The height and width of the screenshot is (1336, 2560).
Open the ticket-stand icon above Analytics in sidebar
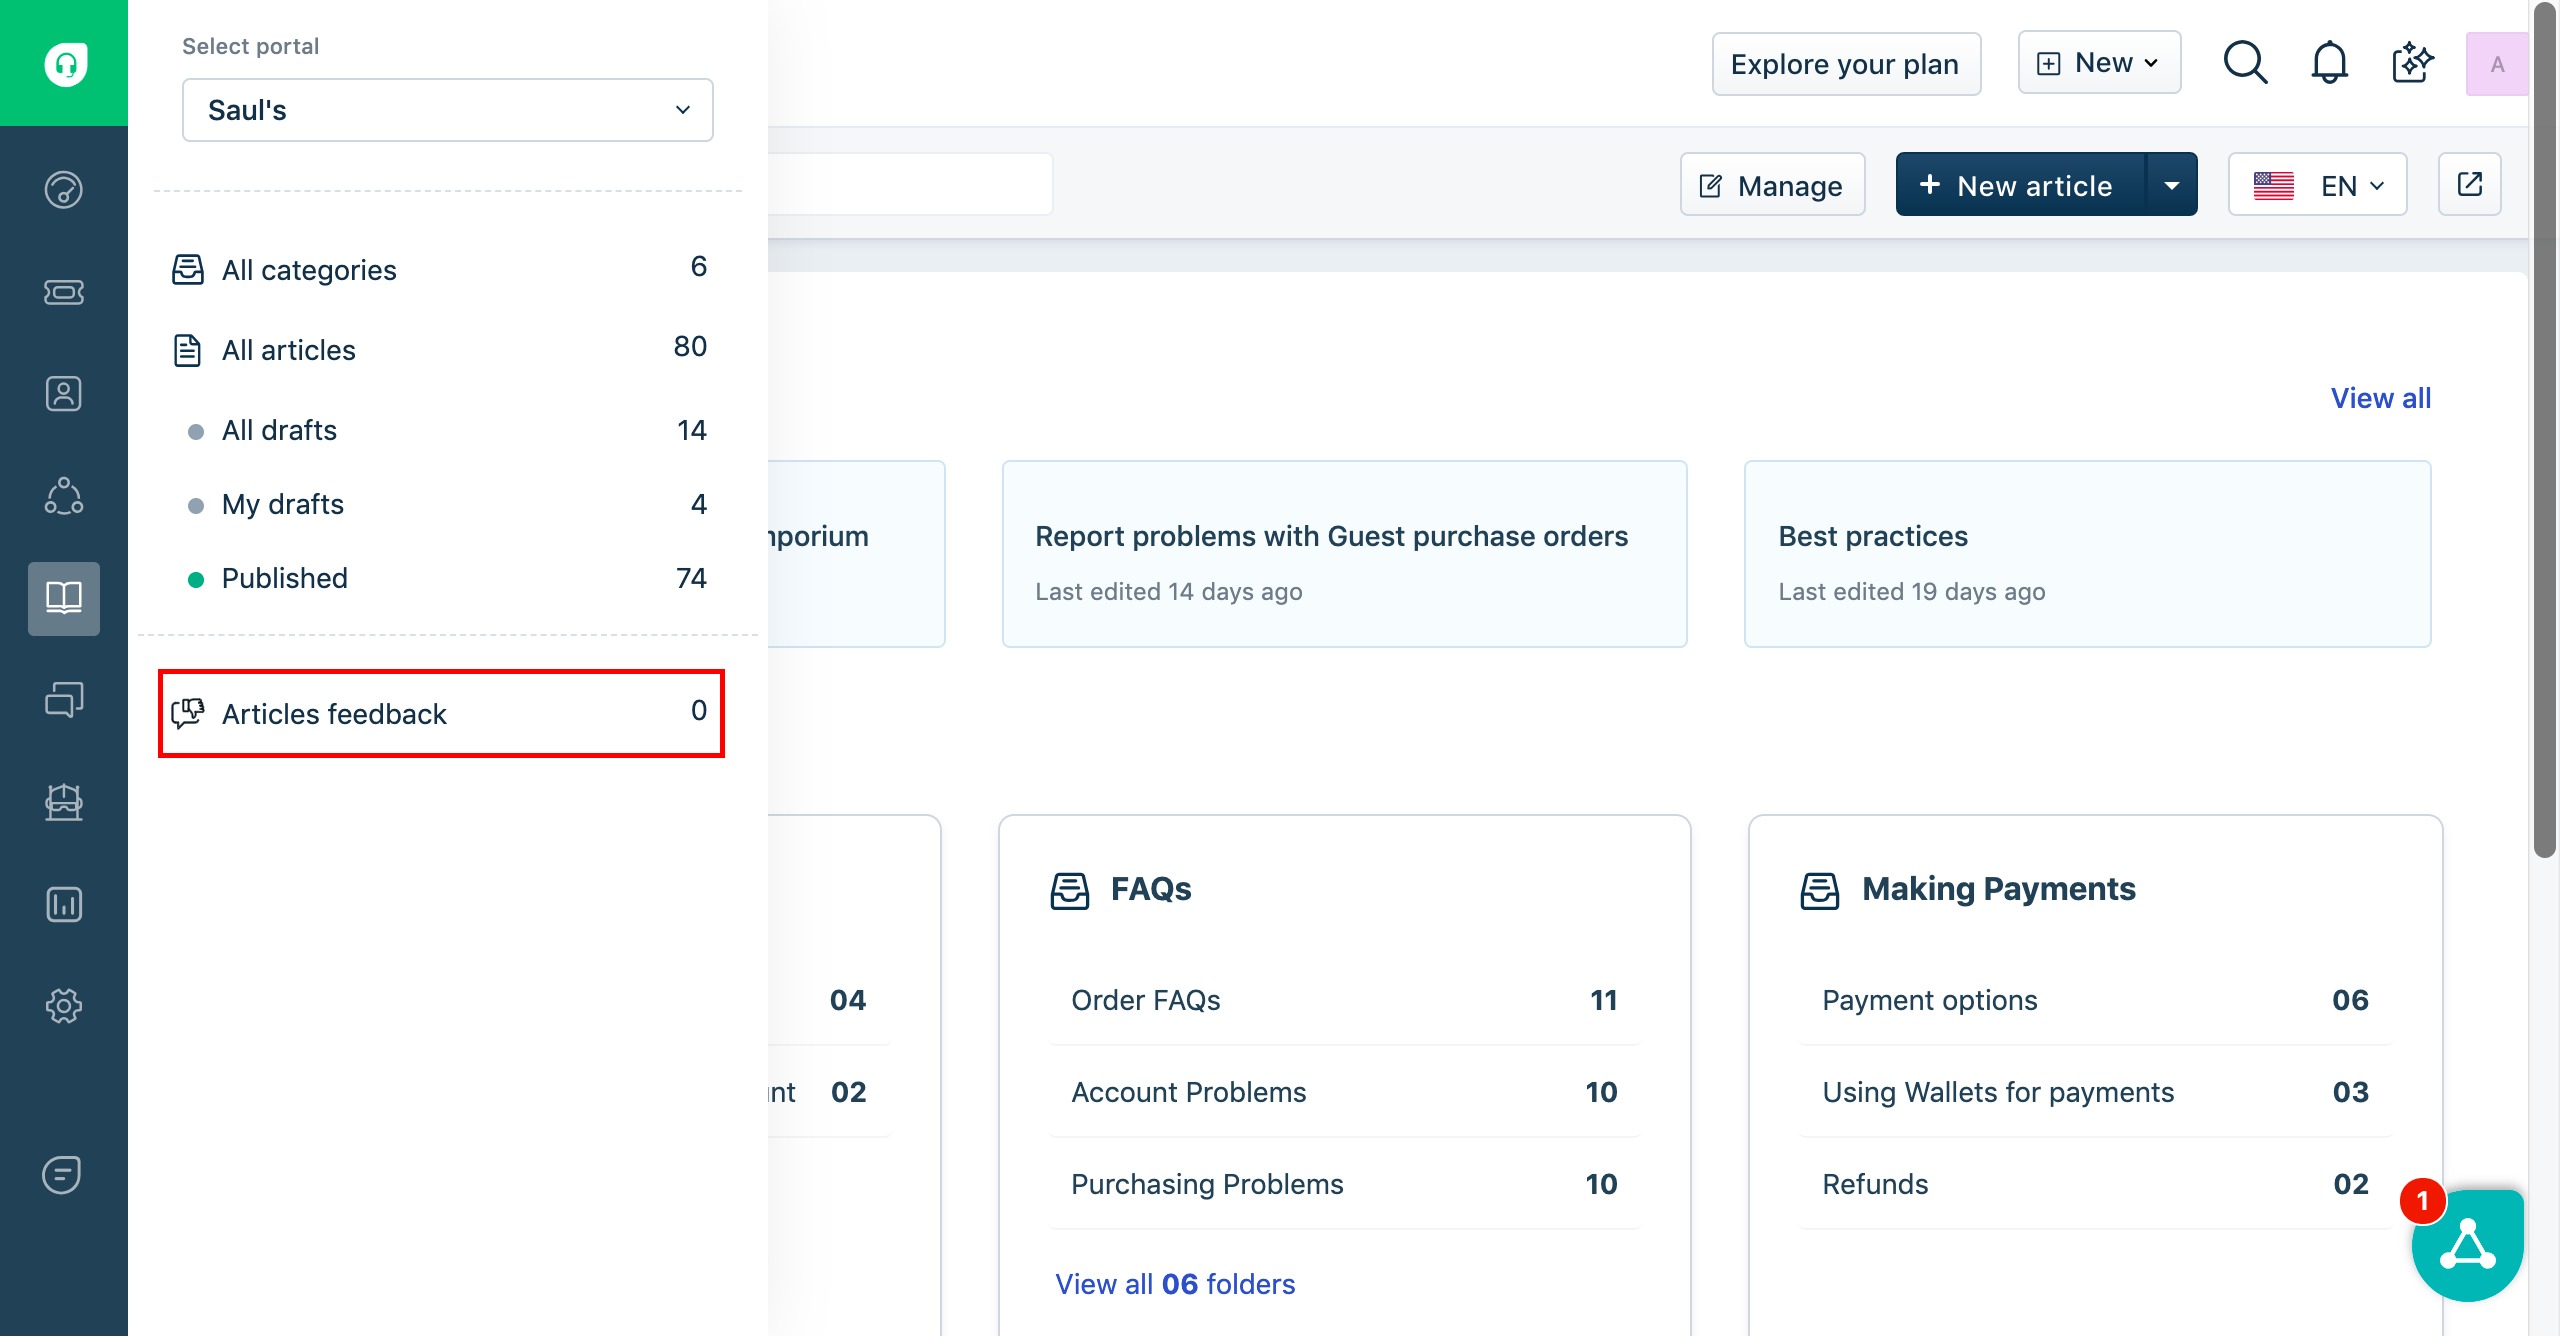click(x=64, y=802)
